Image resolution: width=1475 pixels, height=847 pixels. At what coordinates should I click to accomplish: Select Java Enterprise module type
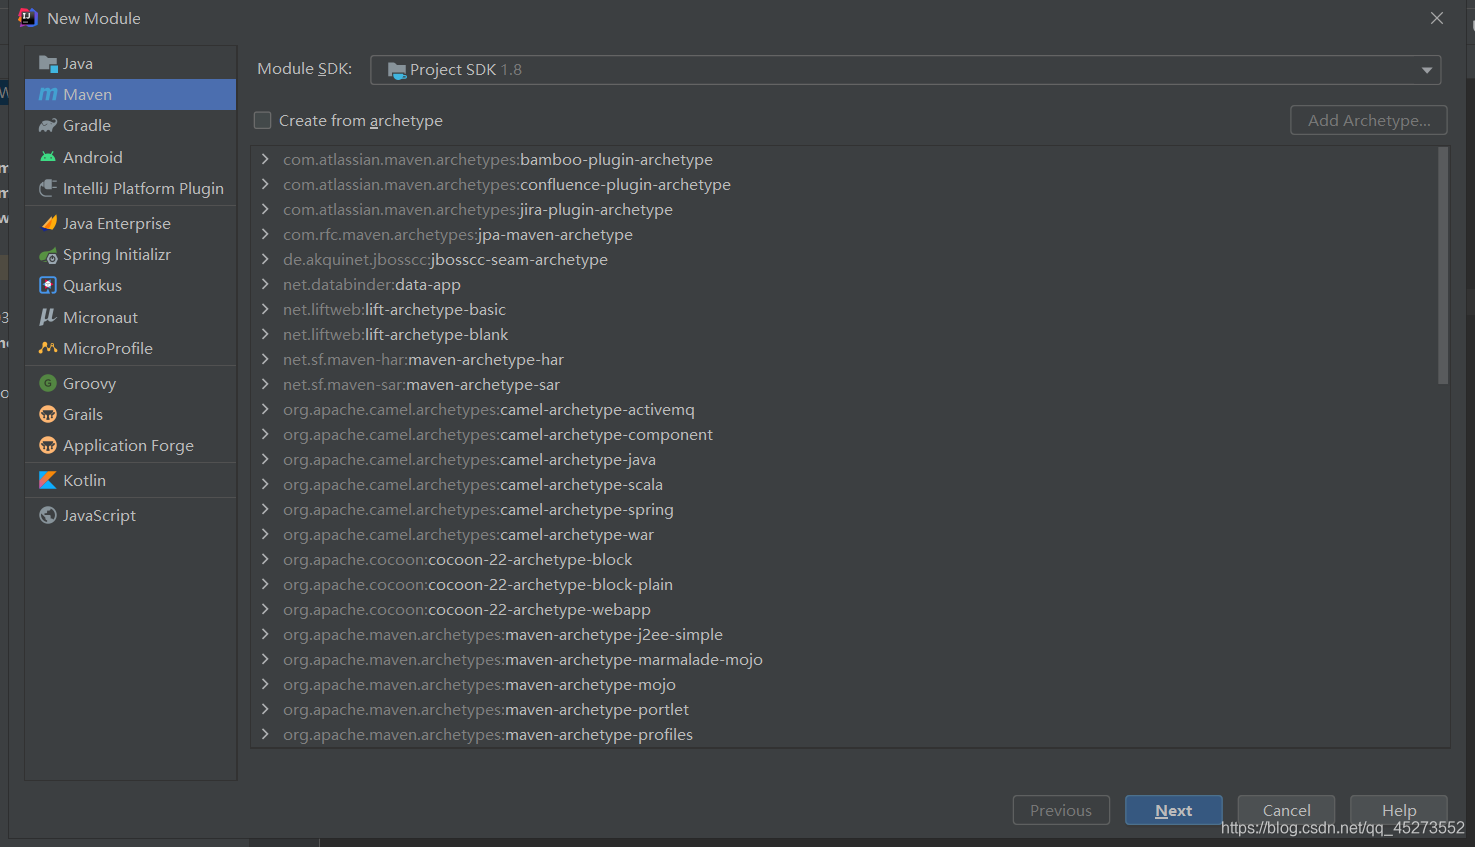click(131, 223)
